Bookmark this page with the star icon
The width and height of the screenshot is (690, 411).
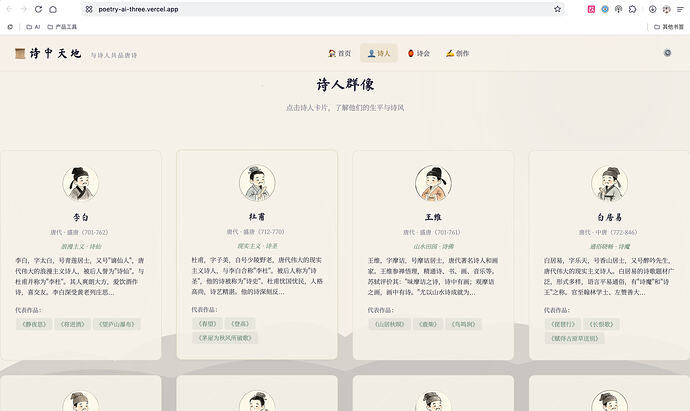[558, 9]
